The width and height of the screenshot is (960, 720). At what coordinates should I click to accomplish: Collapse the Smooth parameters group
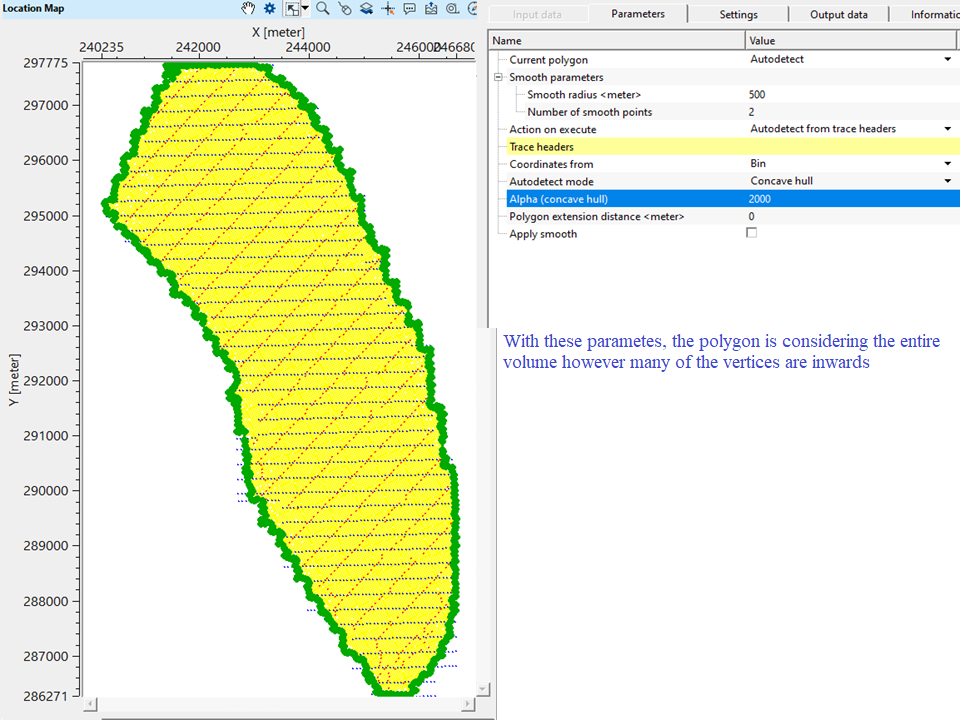click(496, 77)
